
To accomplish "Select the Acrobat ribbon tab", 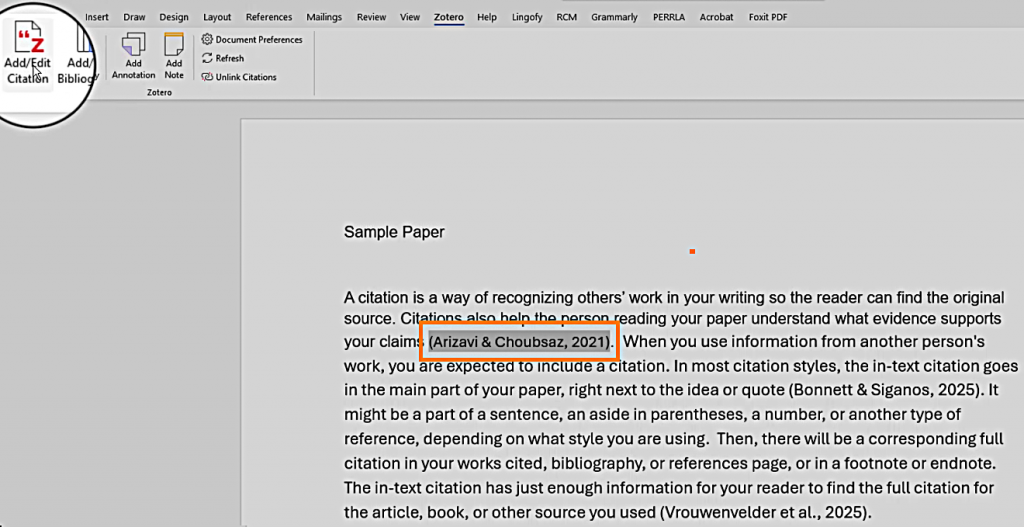I will [x=716, y=17].
